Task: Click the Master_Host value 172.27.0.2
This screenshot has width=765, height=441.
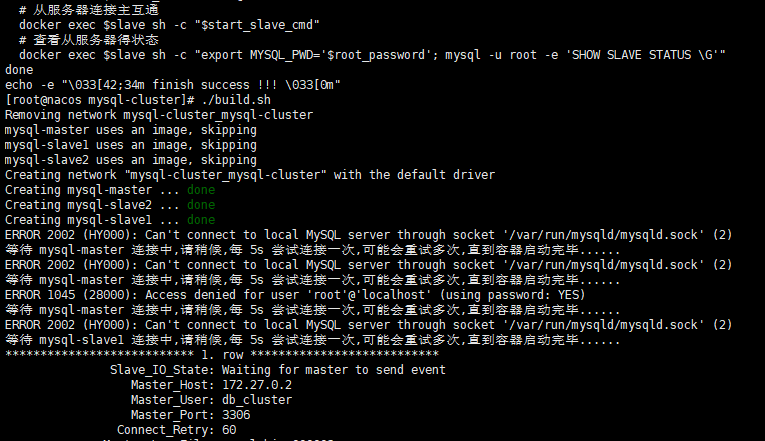Action: coord(257,385)
